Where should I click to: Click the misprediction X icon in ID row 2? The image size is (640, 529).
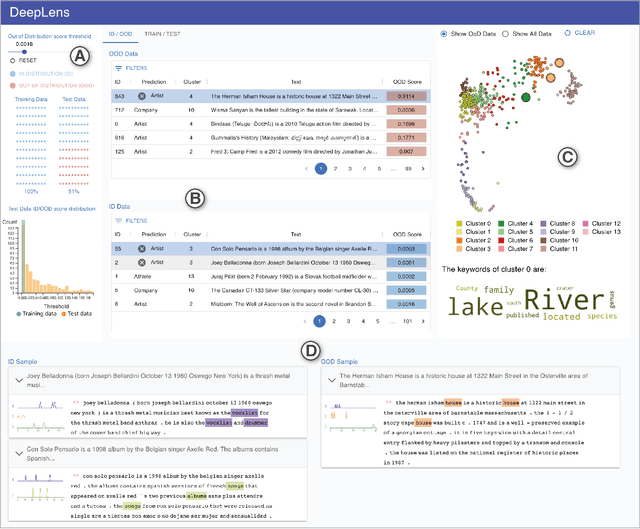(142, 262)
